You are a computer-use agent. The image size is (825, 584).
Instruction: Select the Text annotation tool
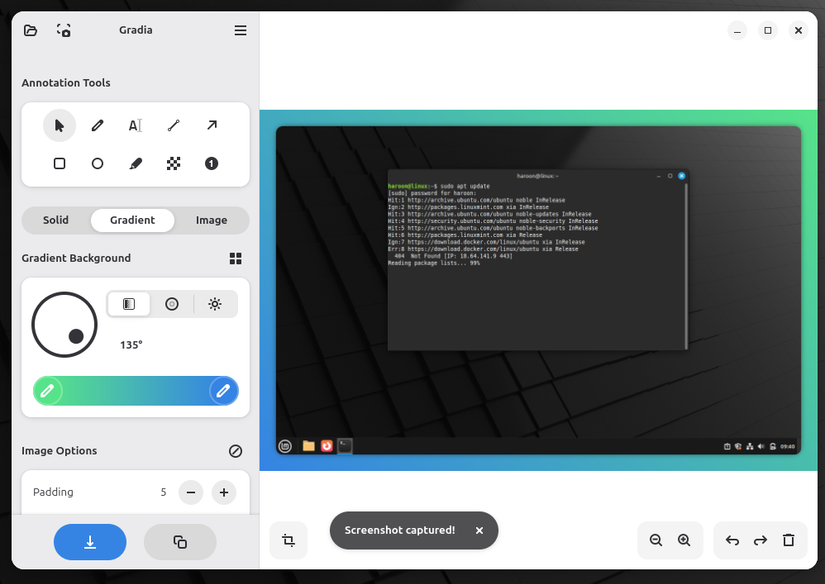click(x=135, y=124)
